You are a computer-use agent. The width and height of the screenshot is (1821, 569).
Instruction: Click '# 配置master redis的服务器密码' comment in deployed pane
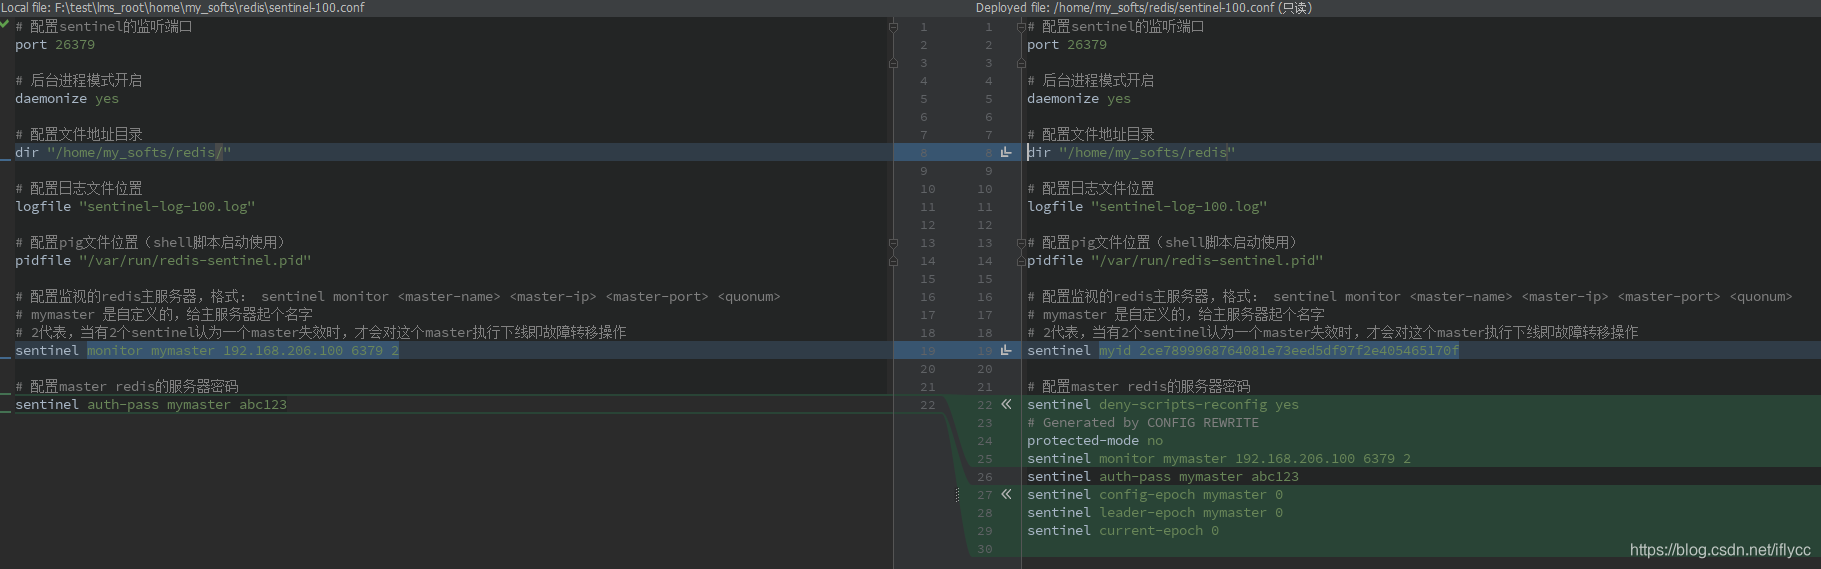pyautogui.click(x=1139, y=387)
